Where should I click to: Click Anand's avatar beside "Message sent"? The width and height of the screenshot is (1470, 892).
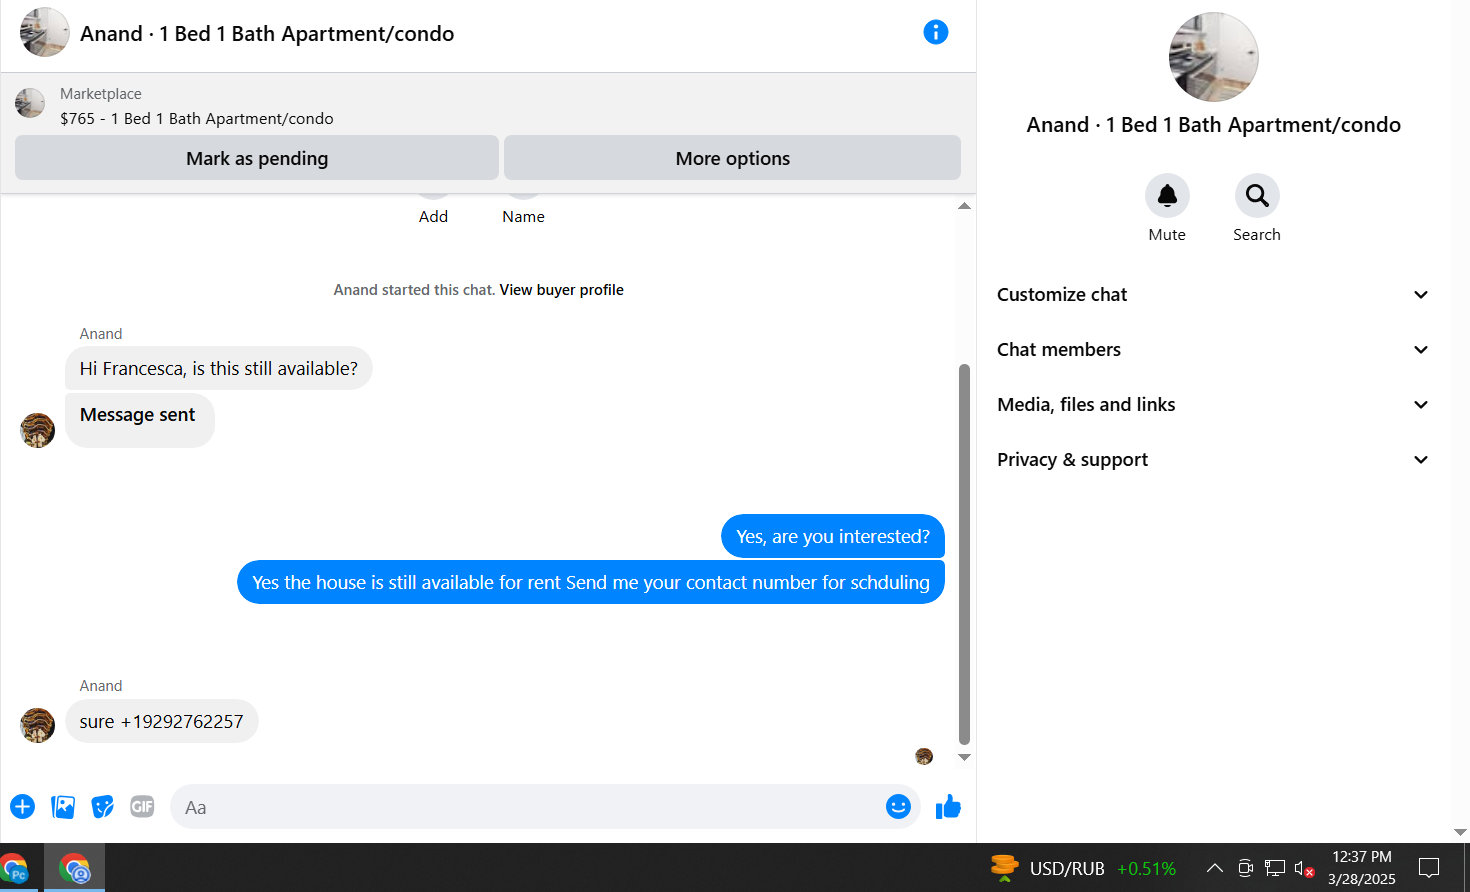pos(38,430)
